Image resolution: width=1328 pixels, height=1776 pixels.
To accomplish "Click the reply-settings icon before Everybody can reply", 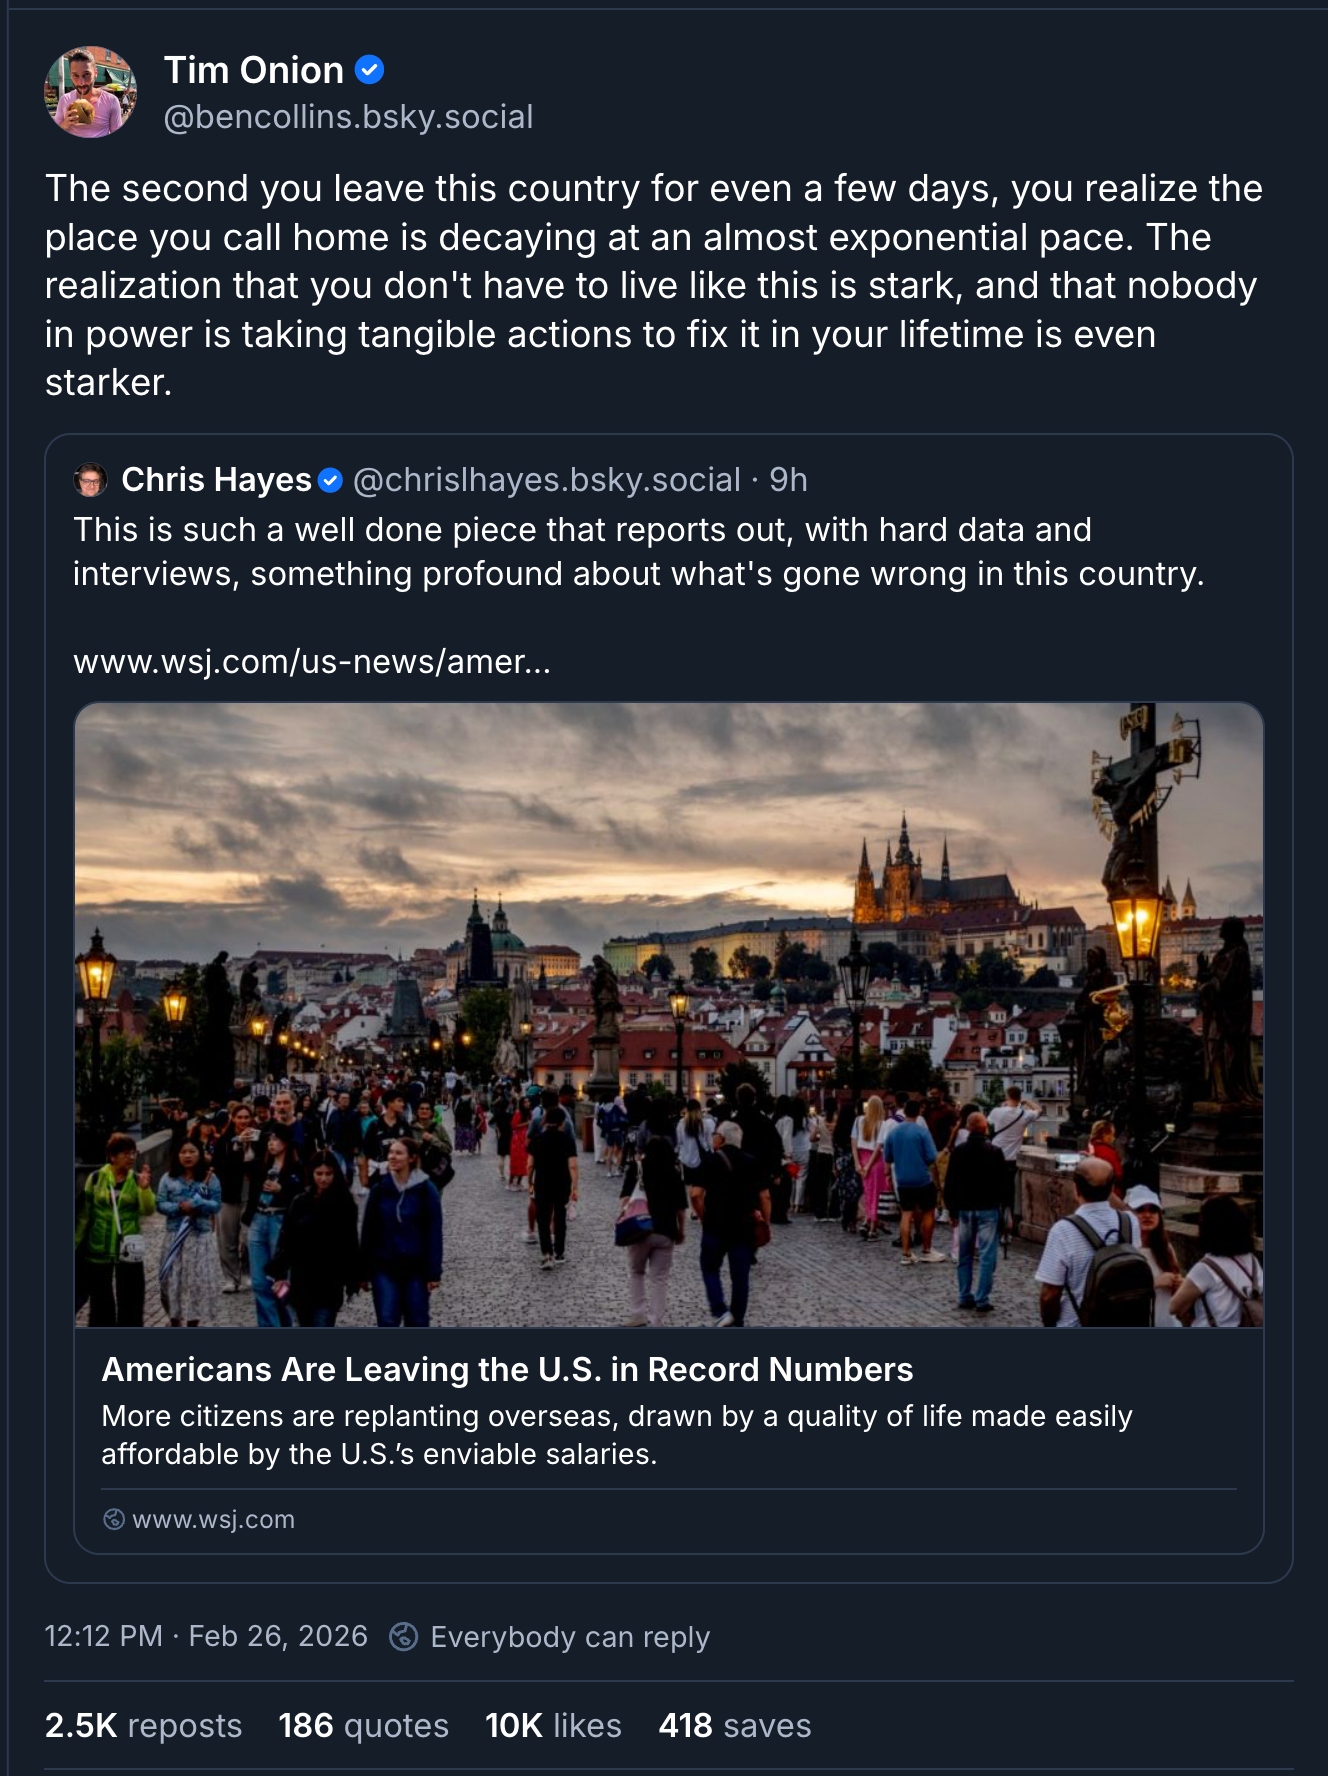I will [x=403, y=1636].
